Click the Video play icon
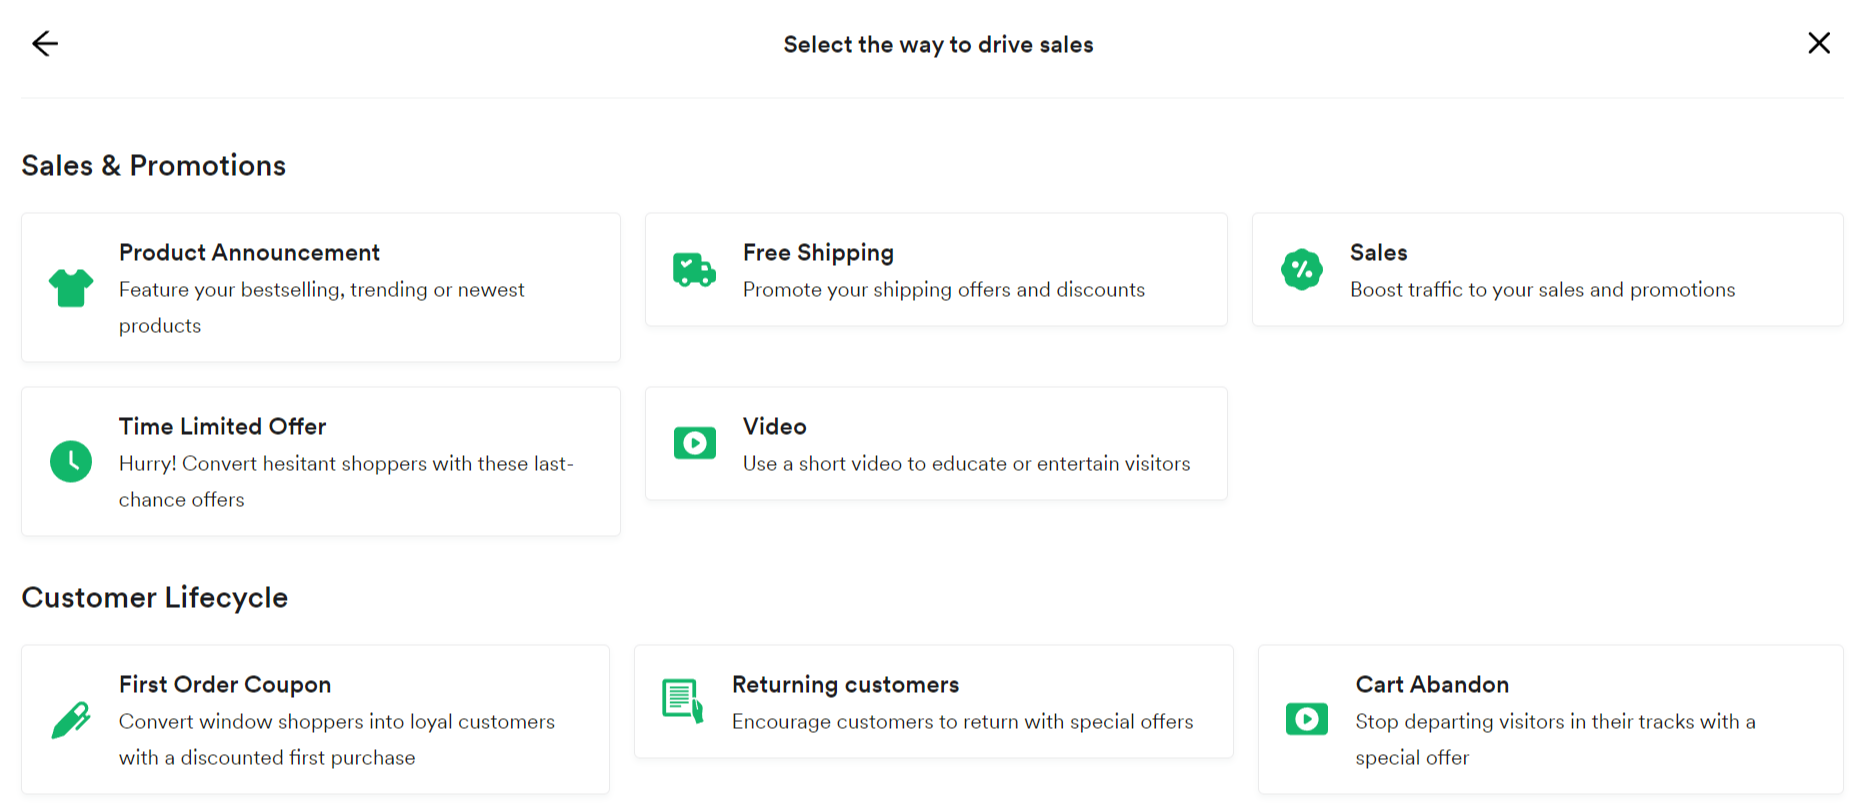 694,443
